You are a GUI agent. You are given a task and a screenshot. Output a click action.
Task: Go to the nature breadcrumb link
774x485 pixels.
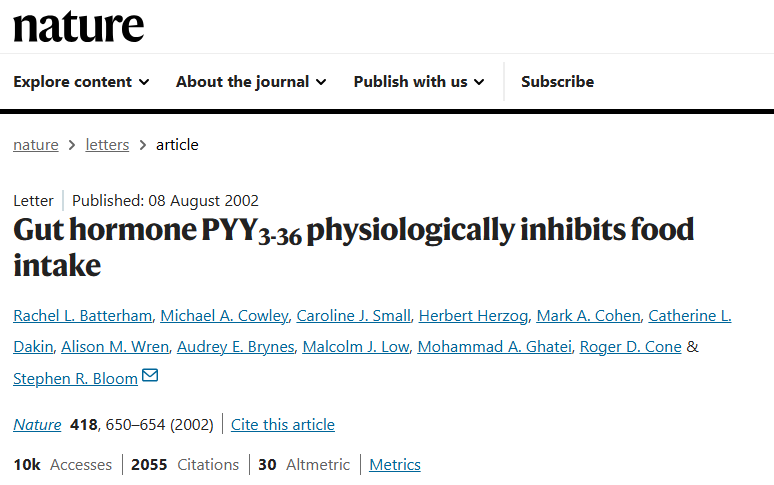click(35, 145)
